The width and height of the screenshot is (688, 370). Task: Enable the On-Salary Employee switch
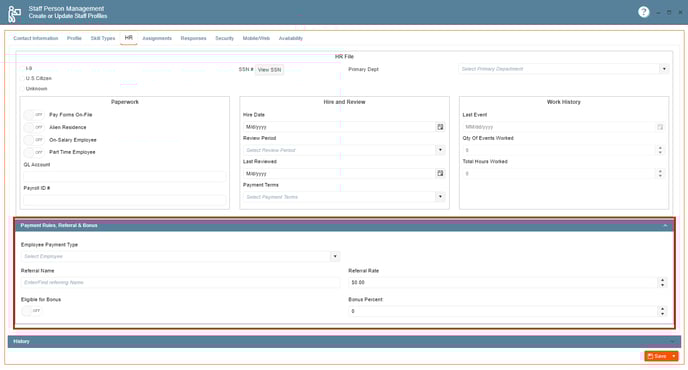(x=34, y=140)
